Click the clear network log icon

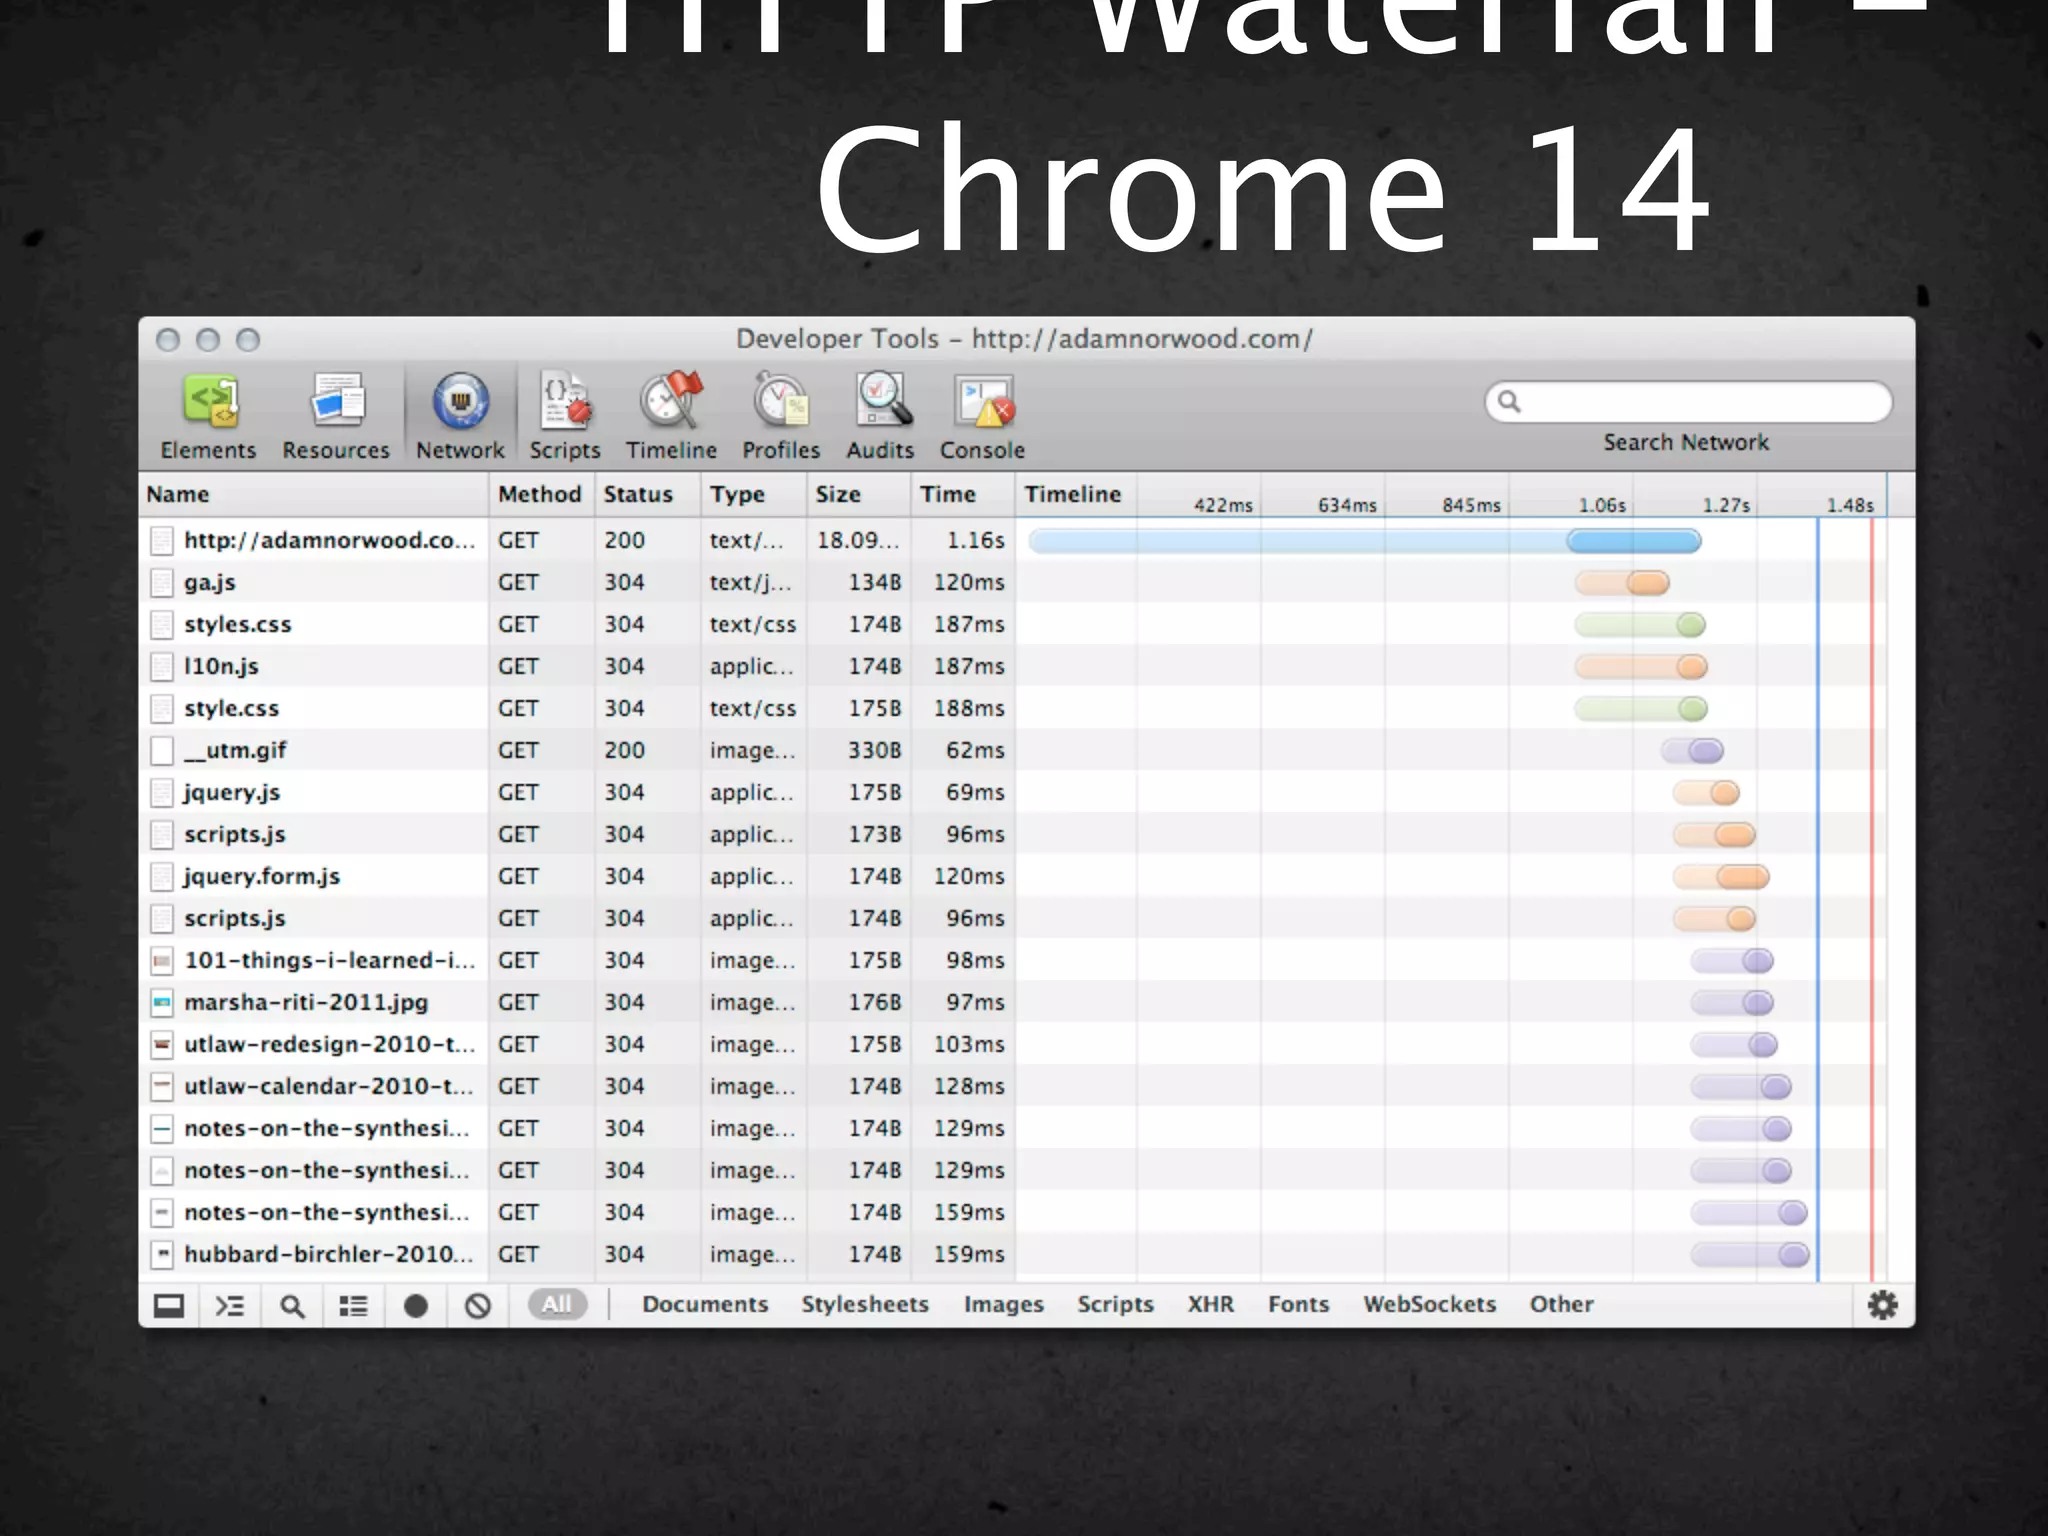[478, 1305]
